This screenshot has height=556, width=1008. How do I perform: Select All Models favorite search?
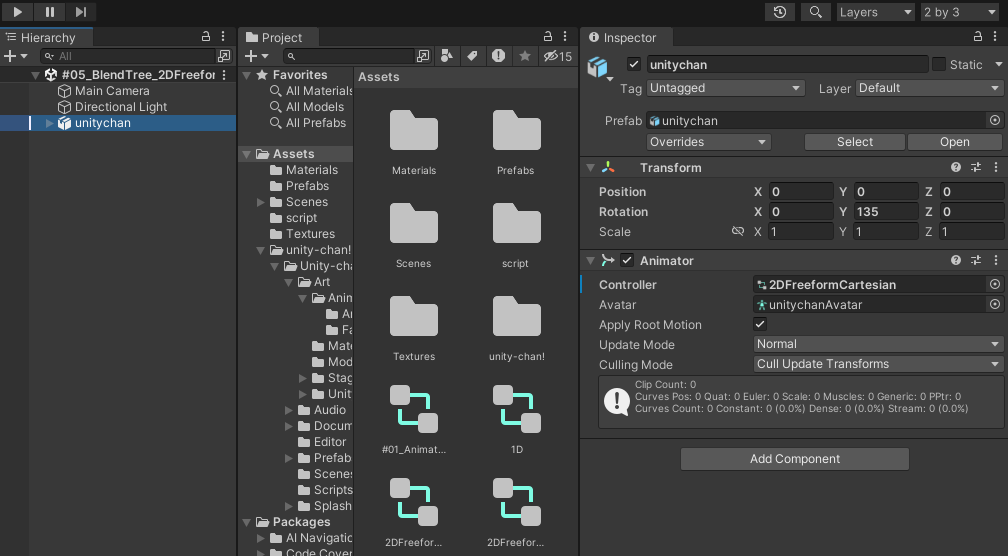(307, 107)
